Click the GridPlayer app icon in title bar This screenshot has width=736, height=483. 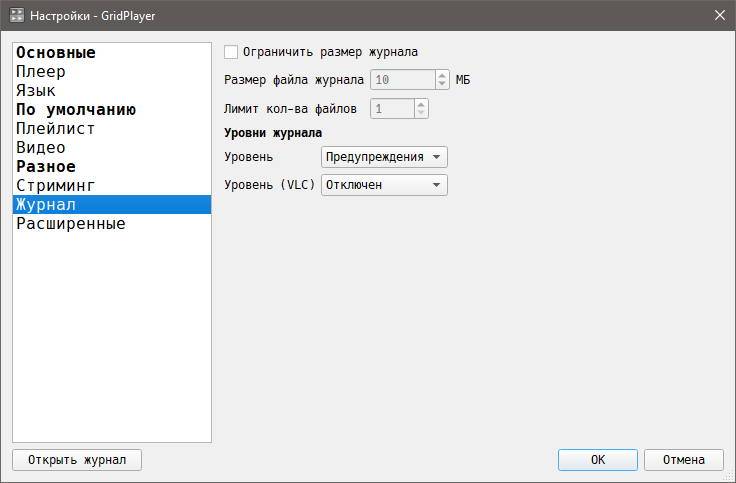pos(17,15)
